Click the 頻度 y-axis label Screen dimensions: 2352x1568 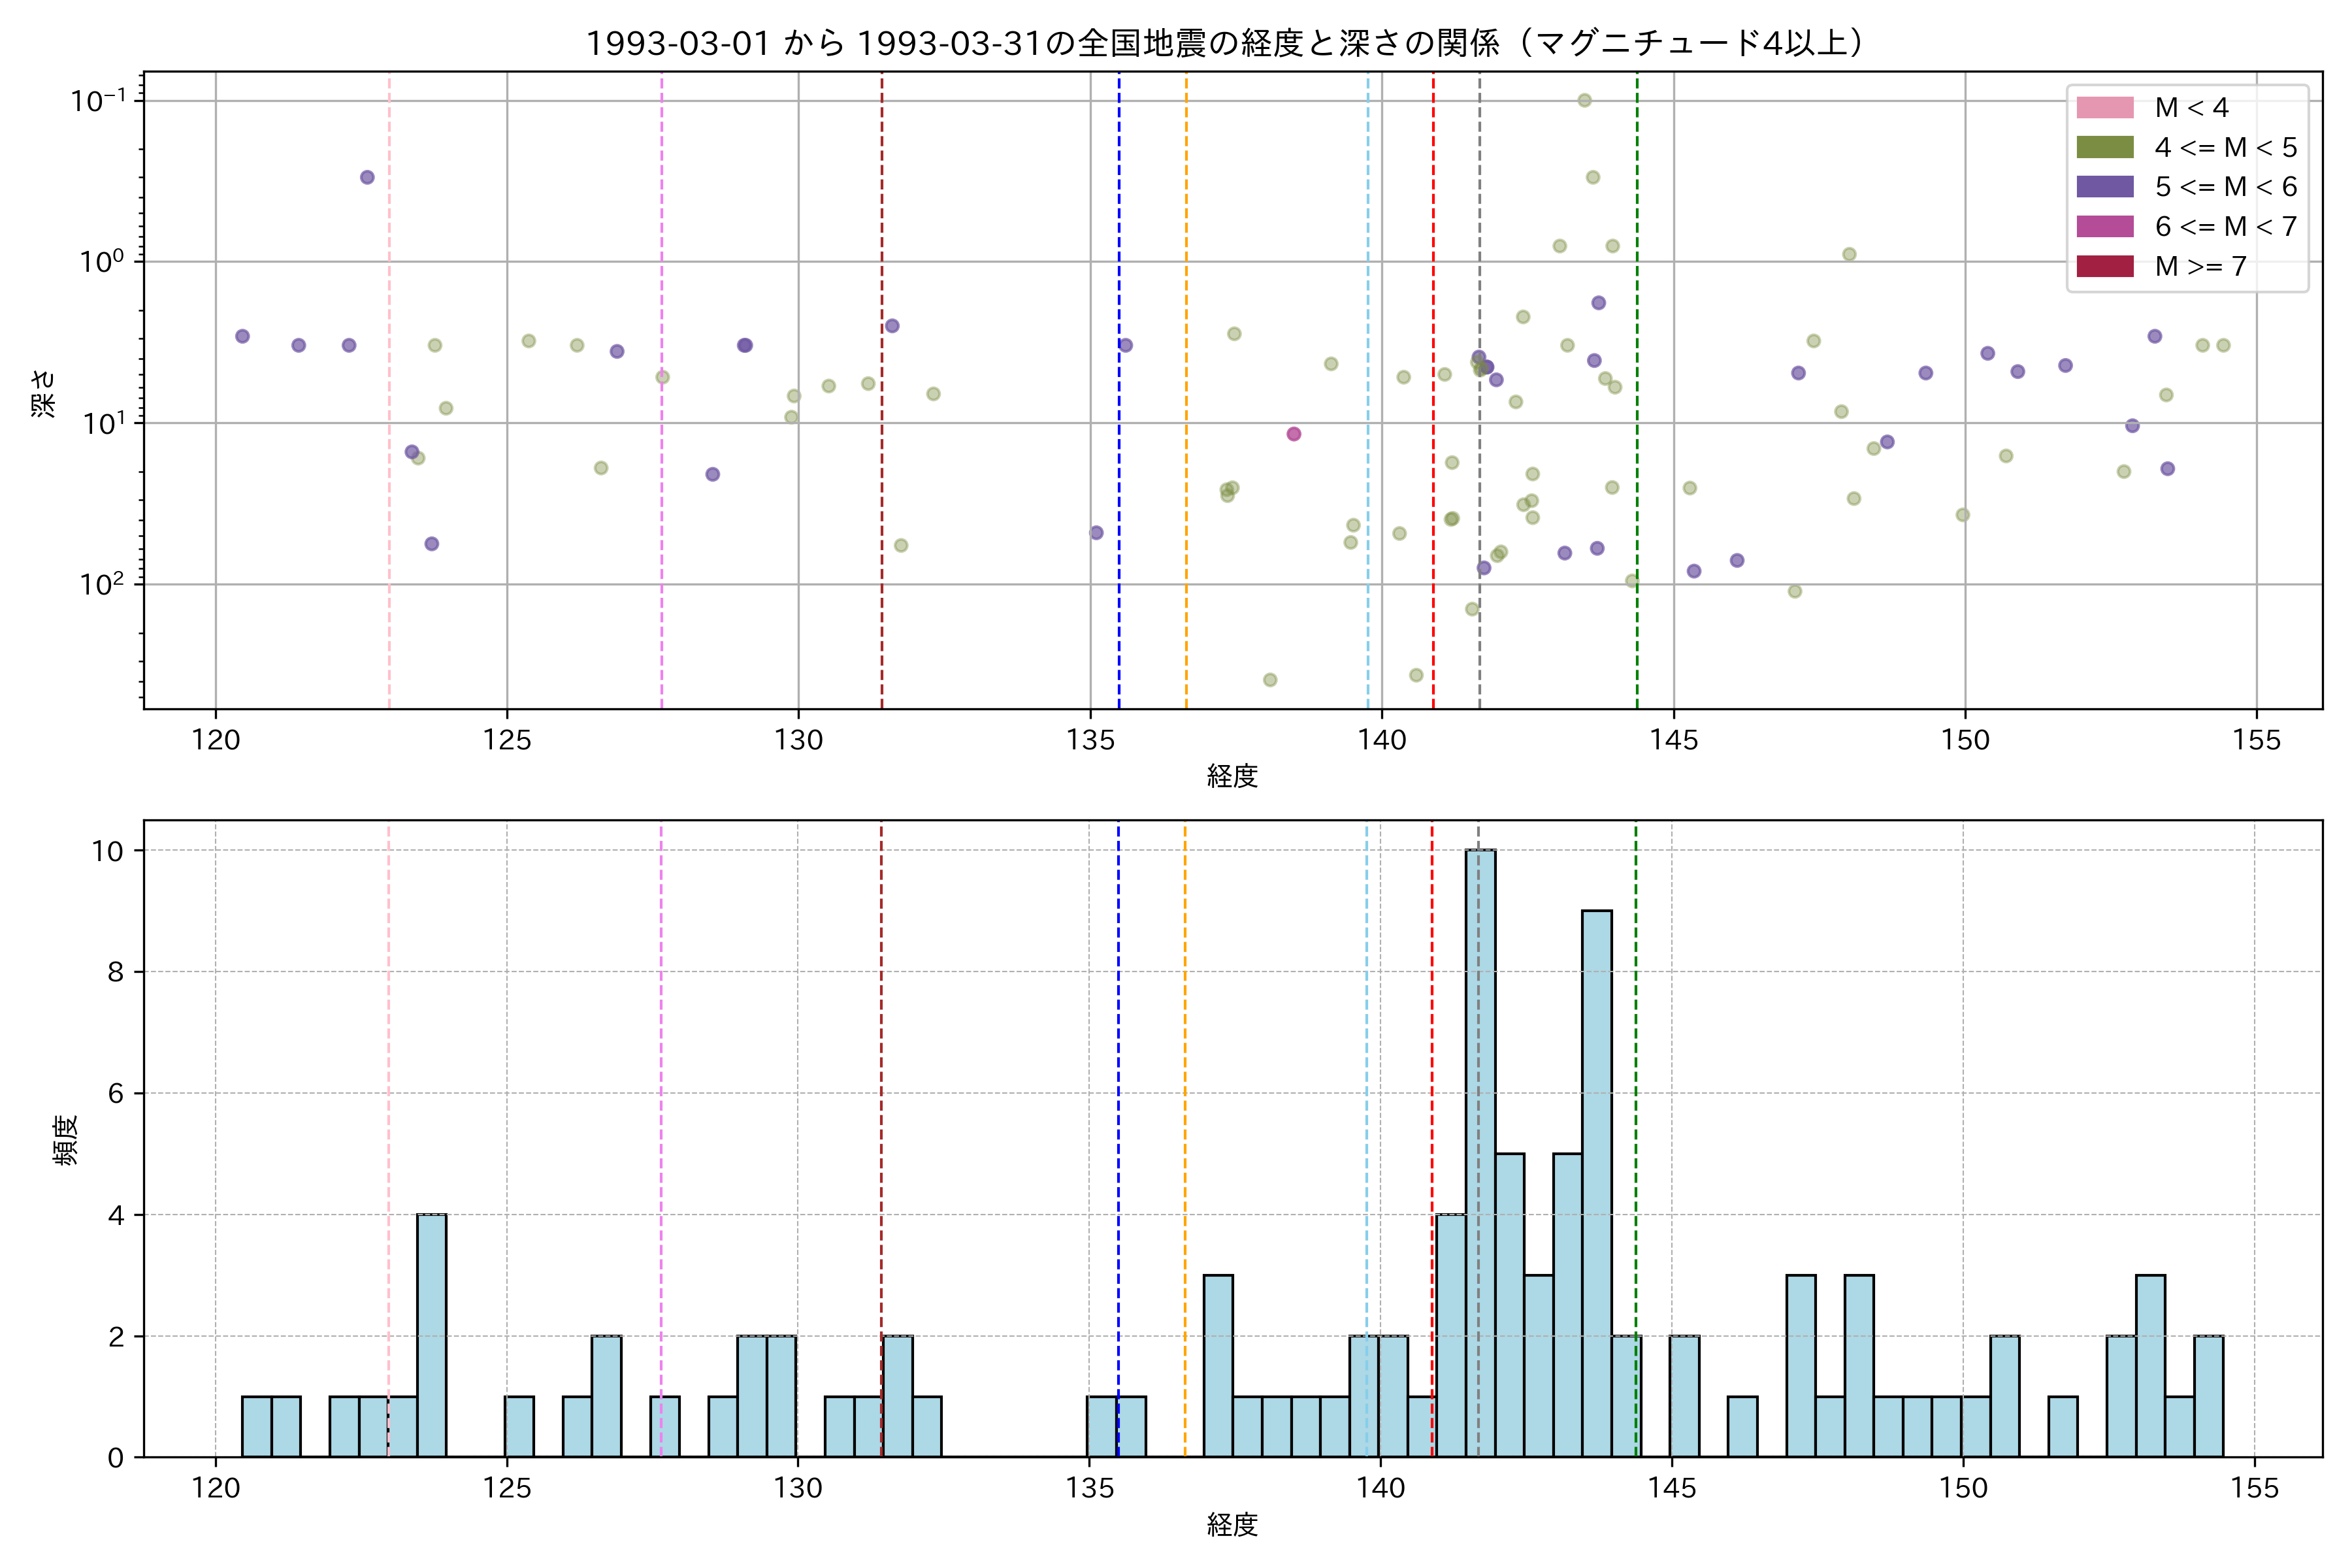pyautogui.click(x=66, y=1140)
